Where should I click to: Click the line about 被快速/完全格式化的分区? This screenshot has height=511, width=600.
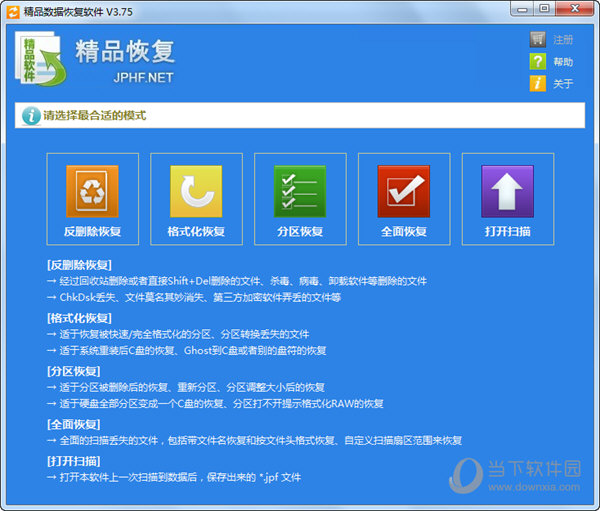(x=178, y=335)
